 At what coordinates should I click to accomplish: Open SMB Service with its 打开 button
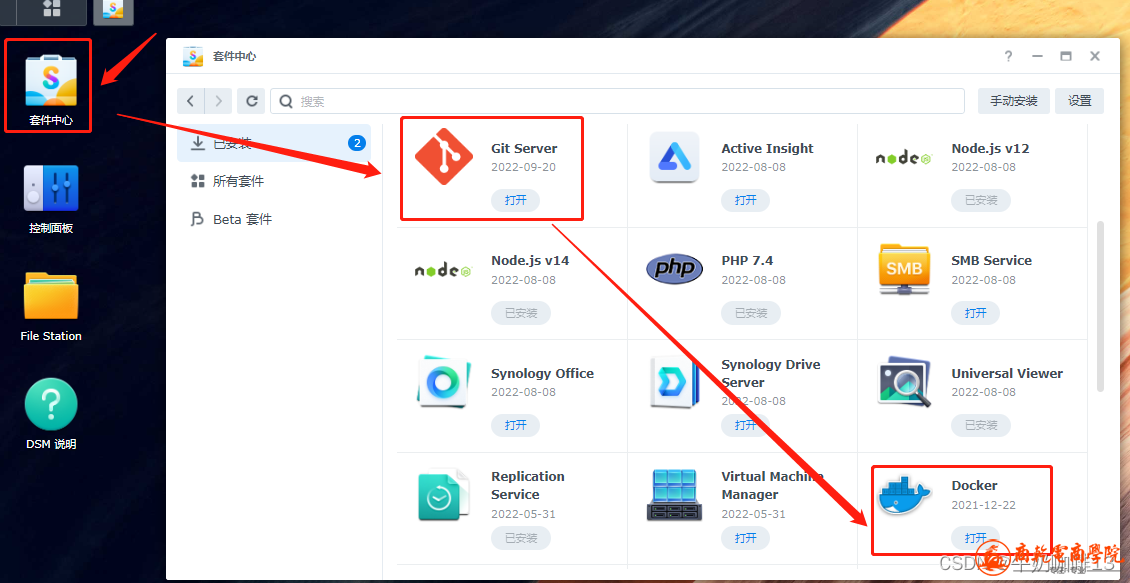975,313
